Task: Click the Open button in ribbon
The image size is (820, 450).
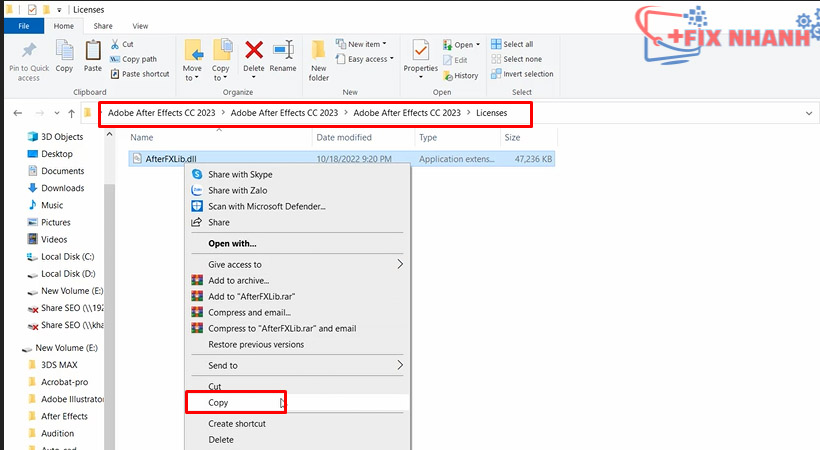Action: click(461, 45)
